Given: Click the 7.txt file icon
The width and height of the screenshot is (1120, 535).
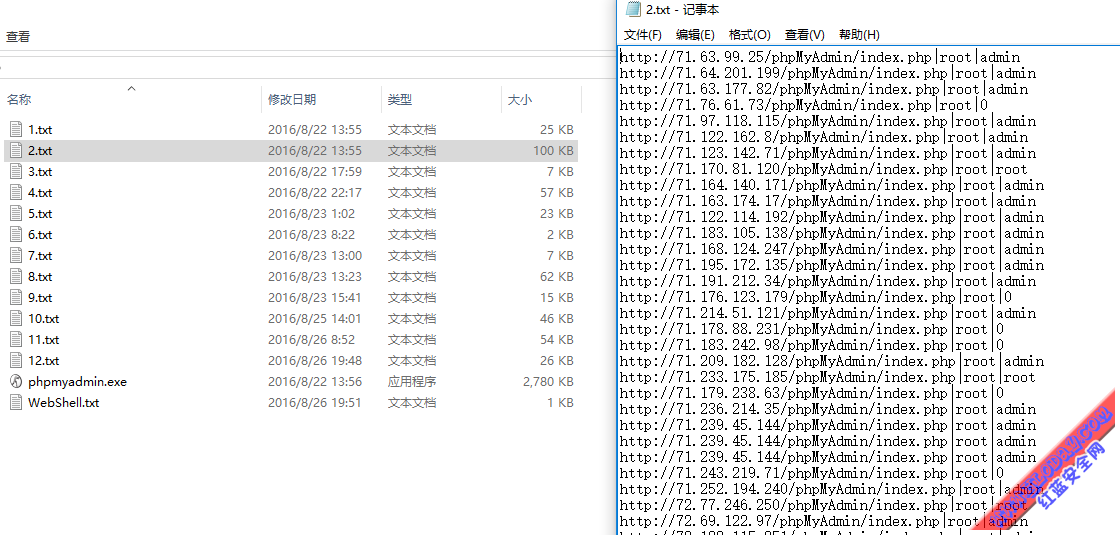Looking at the screenshot, I should [x=16, y=256].
